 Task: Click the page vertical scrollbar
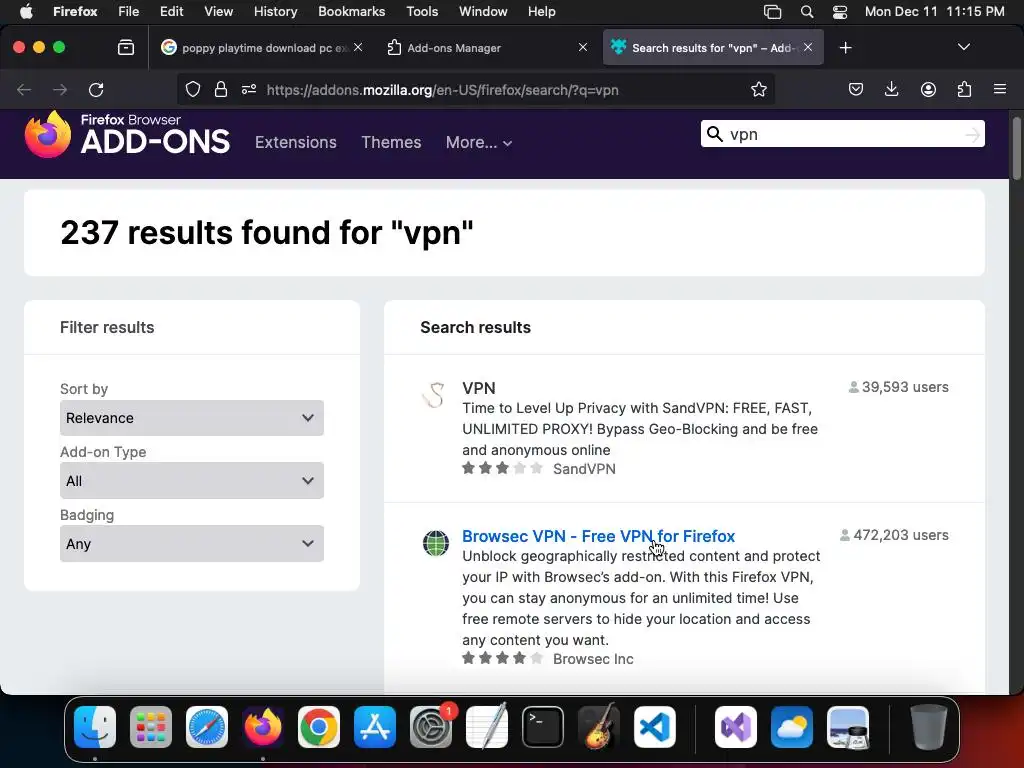1016,148
